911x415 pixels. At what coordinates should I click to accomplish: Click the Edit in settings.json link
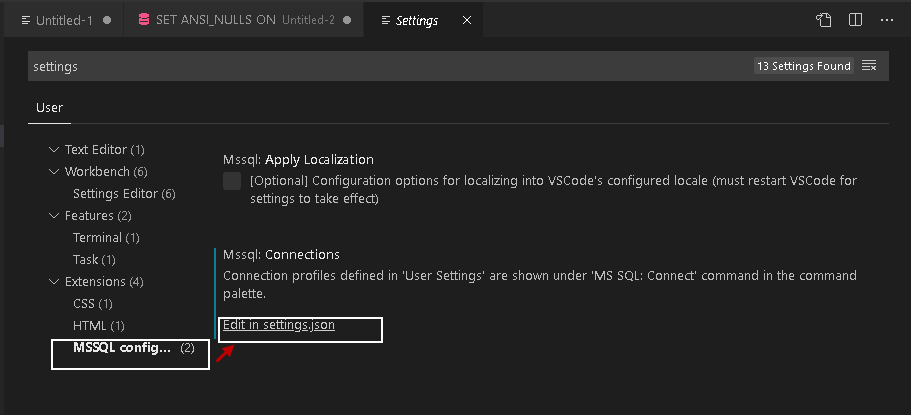[x=279, y=325]
